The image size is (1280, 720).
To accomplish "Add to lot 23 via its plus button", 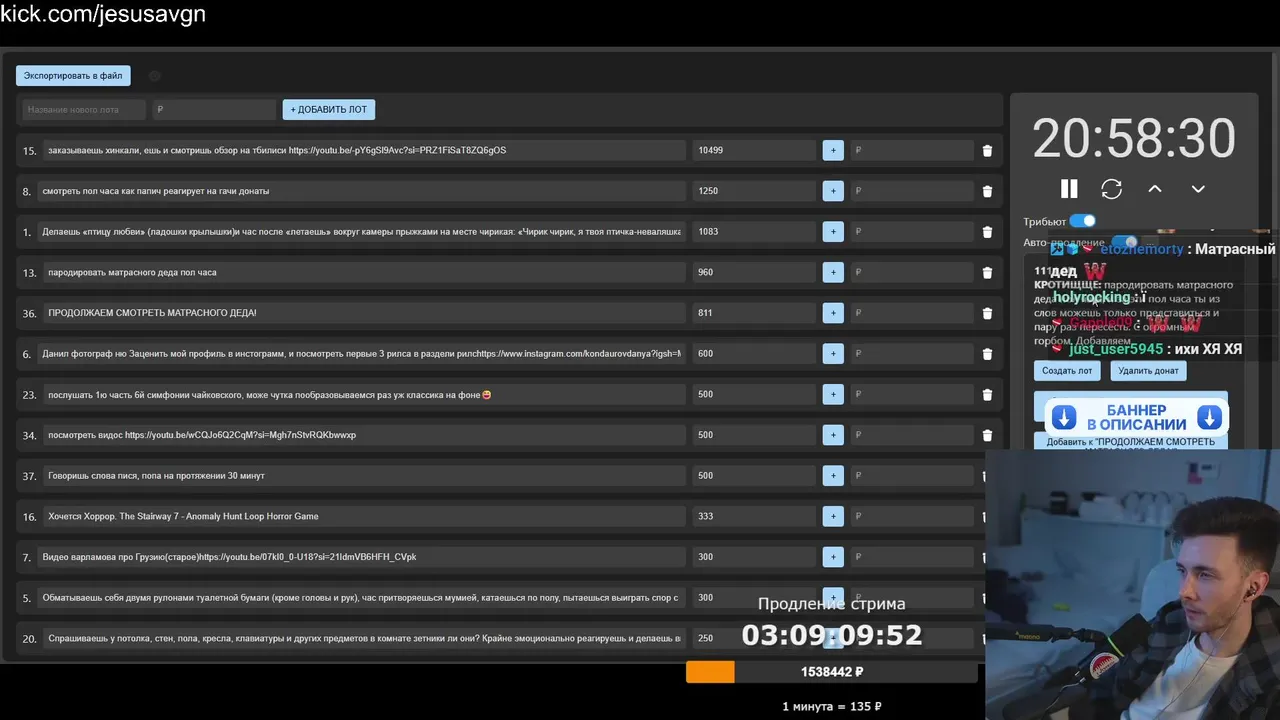I will click(x=833, y=394).
